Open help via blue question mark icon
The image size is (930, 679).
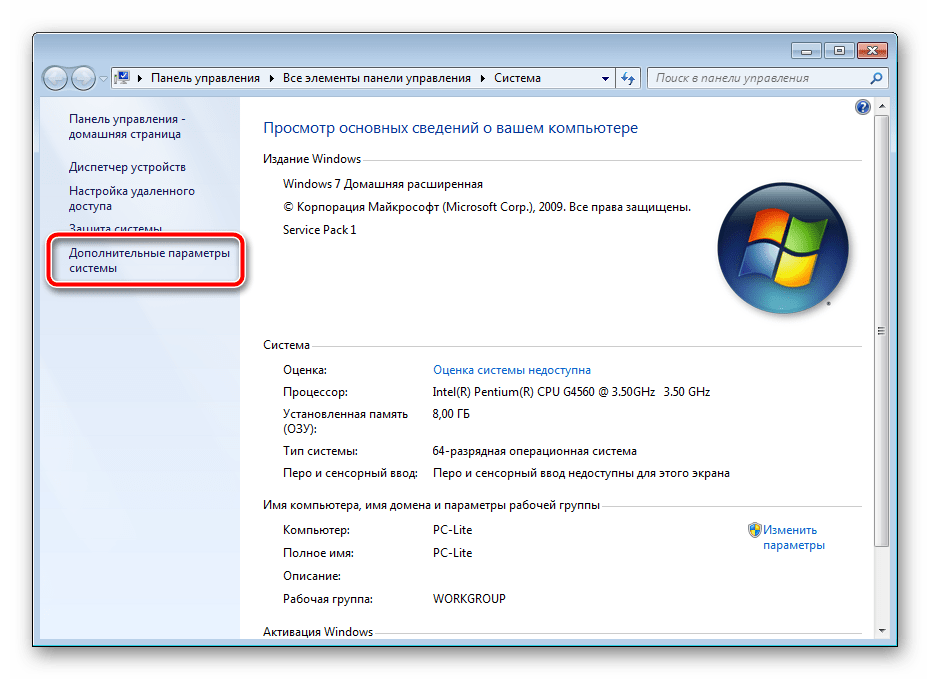tap(862, 107)
